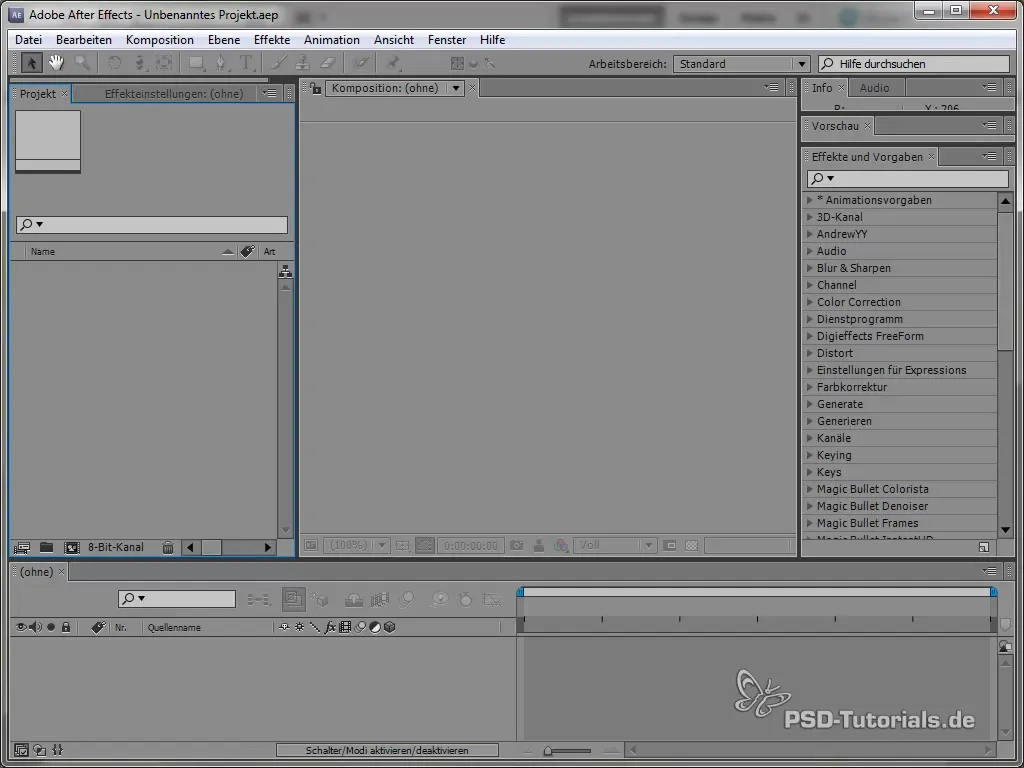Expand the Animationsvorgaben category
This screenshot has height=768, width=1024.
(810, 200)
